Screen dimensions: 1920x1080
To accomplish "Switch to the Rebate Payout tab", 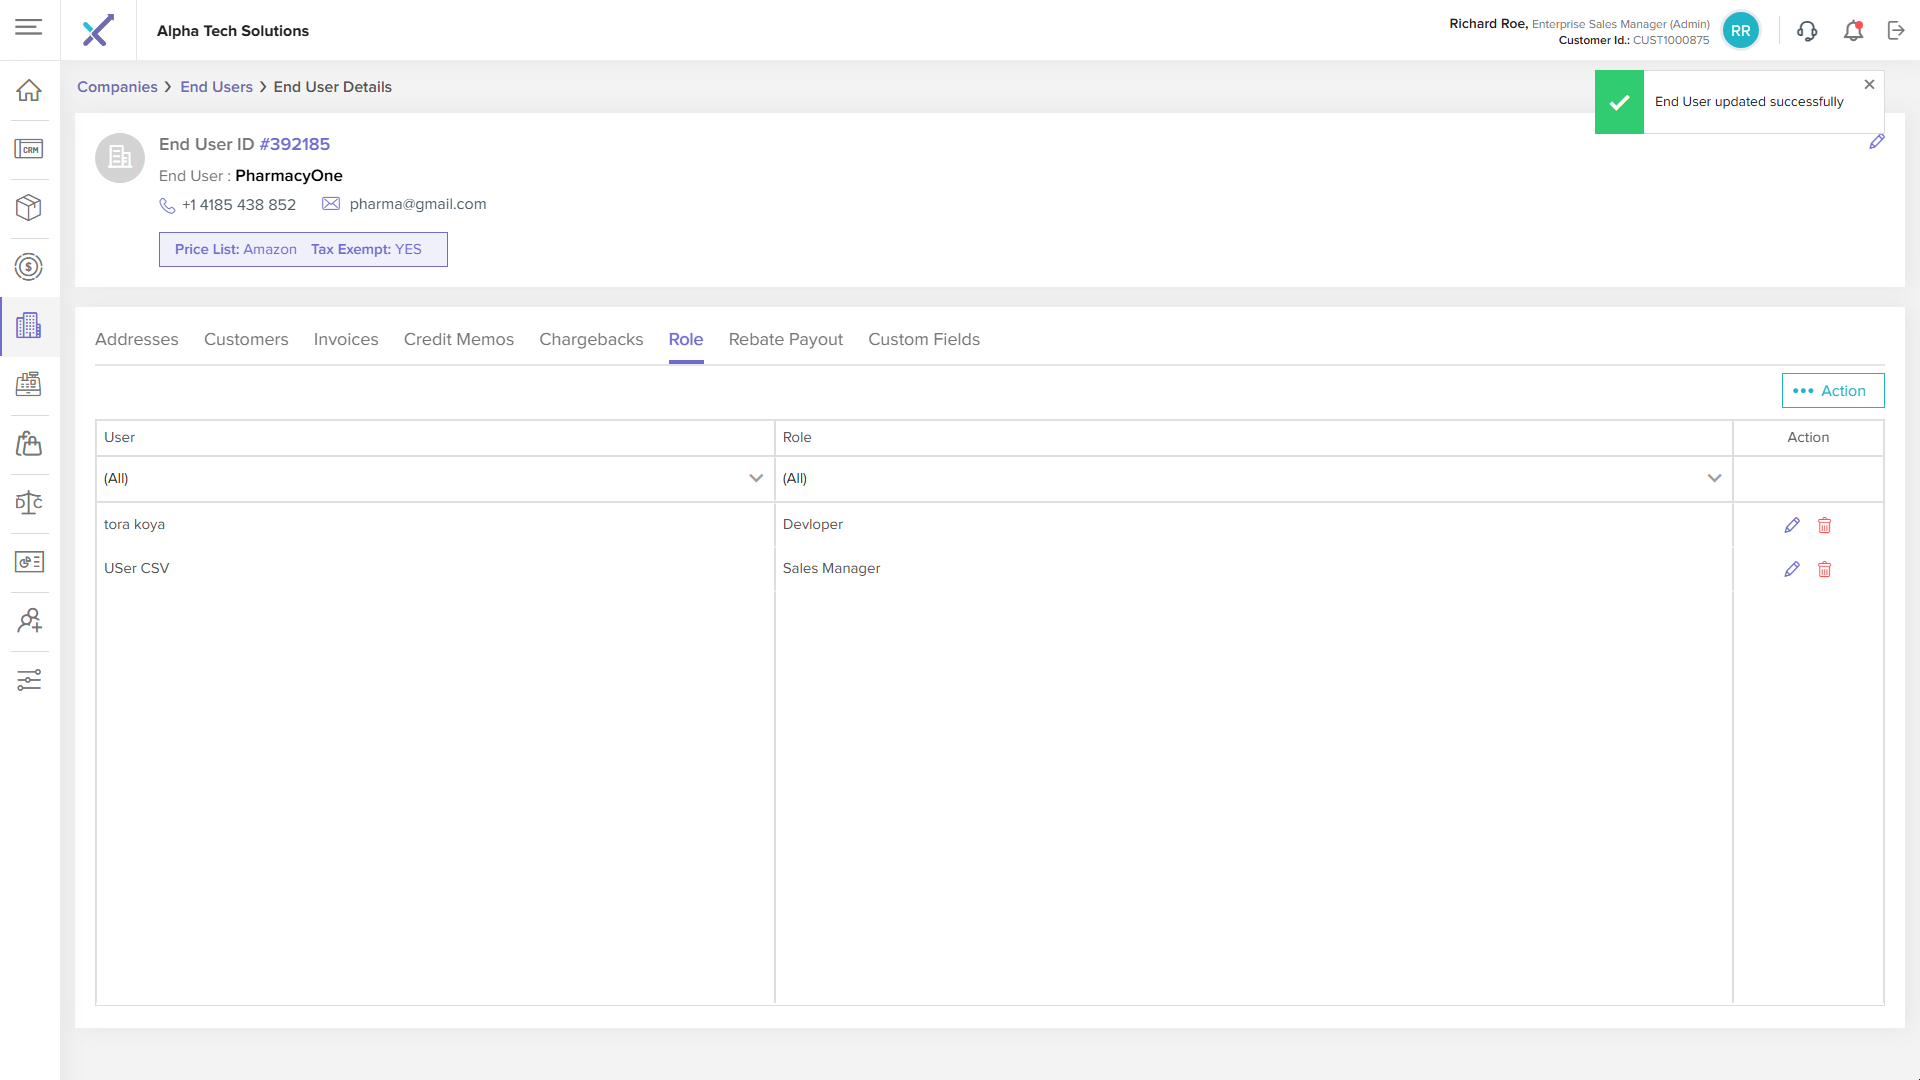I will 785,340.
